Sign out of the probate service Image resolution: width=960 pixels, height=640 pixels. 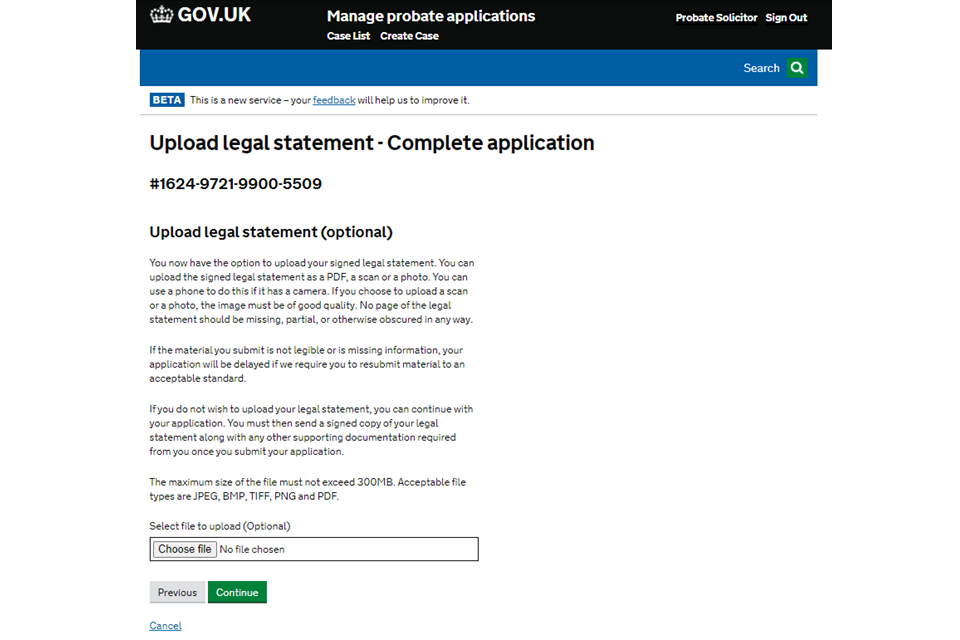(x=786, y=18)
